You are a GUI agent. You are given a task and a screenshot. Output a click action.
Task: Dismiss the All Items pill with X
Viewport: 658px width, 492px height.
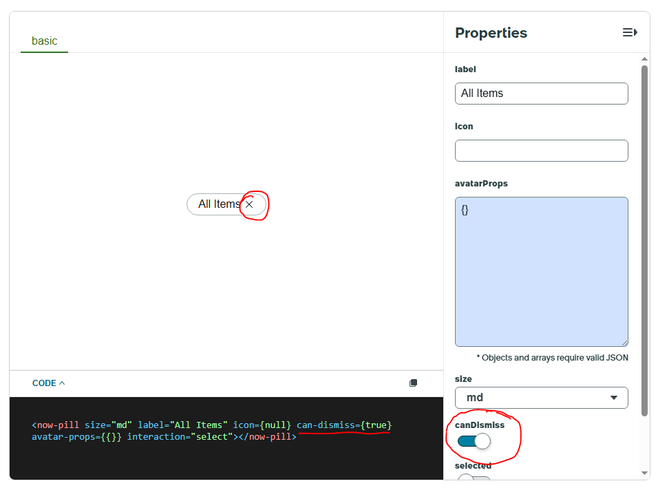249,204
